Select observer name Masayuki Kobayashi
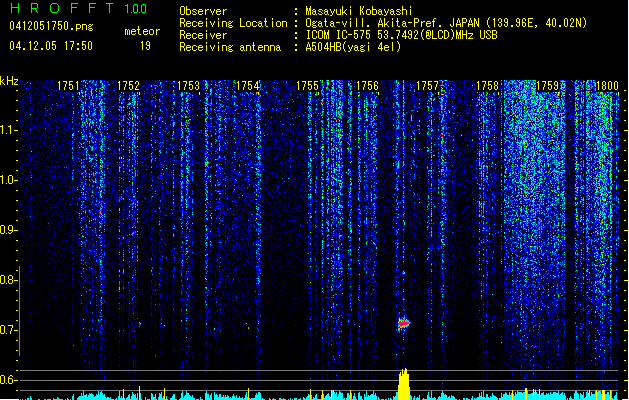The image size is (629, 400). click(x=358, y=11)
